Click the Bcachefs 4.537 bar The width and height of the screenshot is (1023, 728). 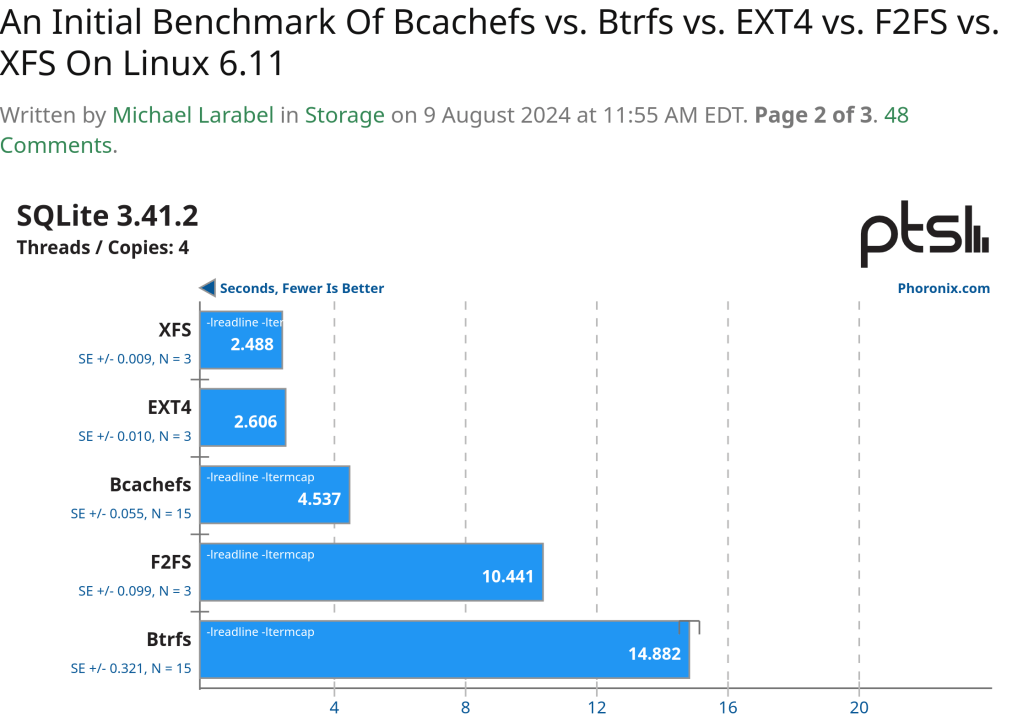click(275, 494)
